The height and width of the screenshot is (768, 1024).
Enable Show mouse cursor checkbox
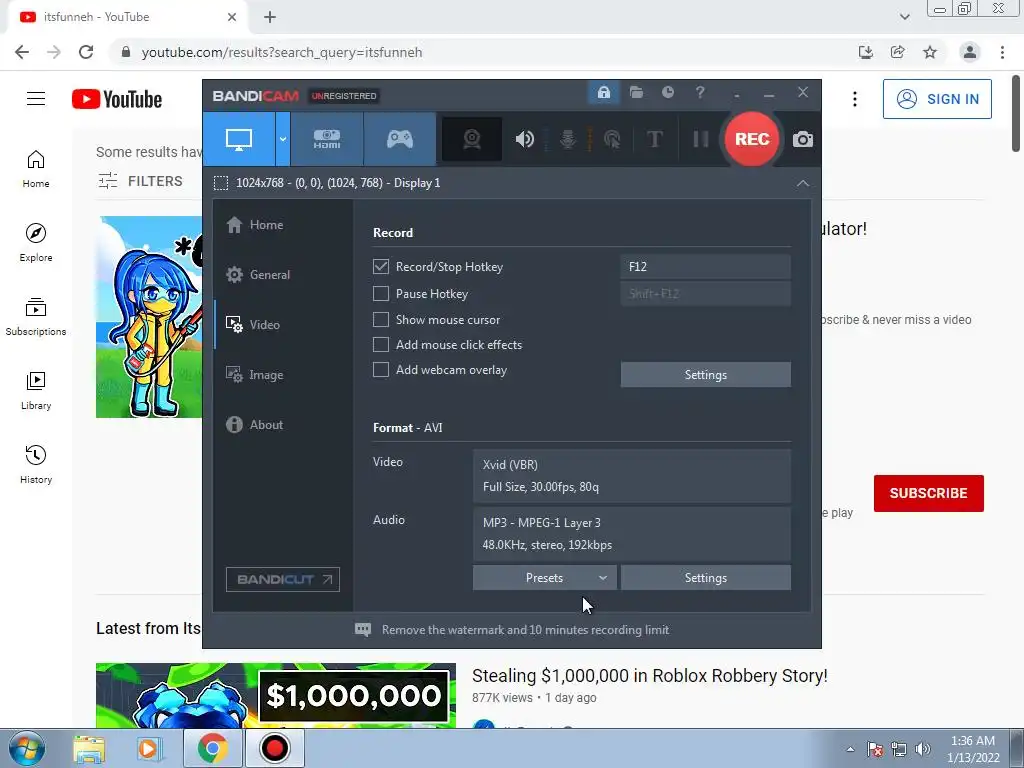pos(381,319)
